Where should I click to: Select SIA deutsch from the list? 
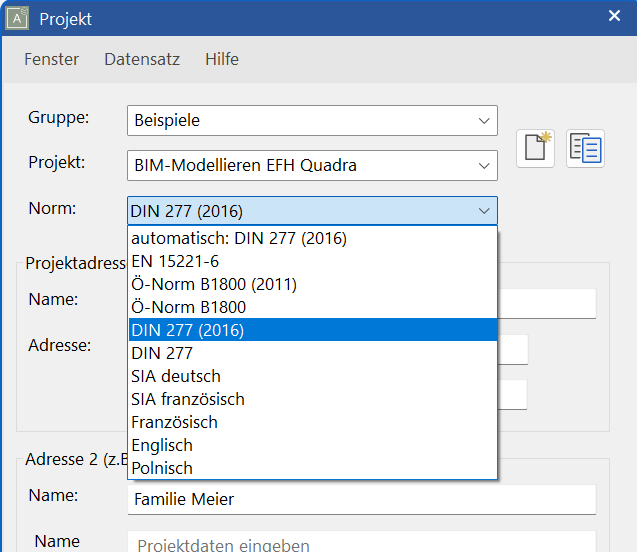pos(176,376)
